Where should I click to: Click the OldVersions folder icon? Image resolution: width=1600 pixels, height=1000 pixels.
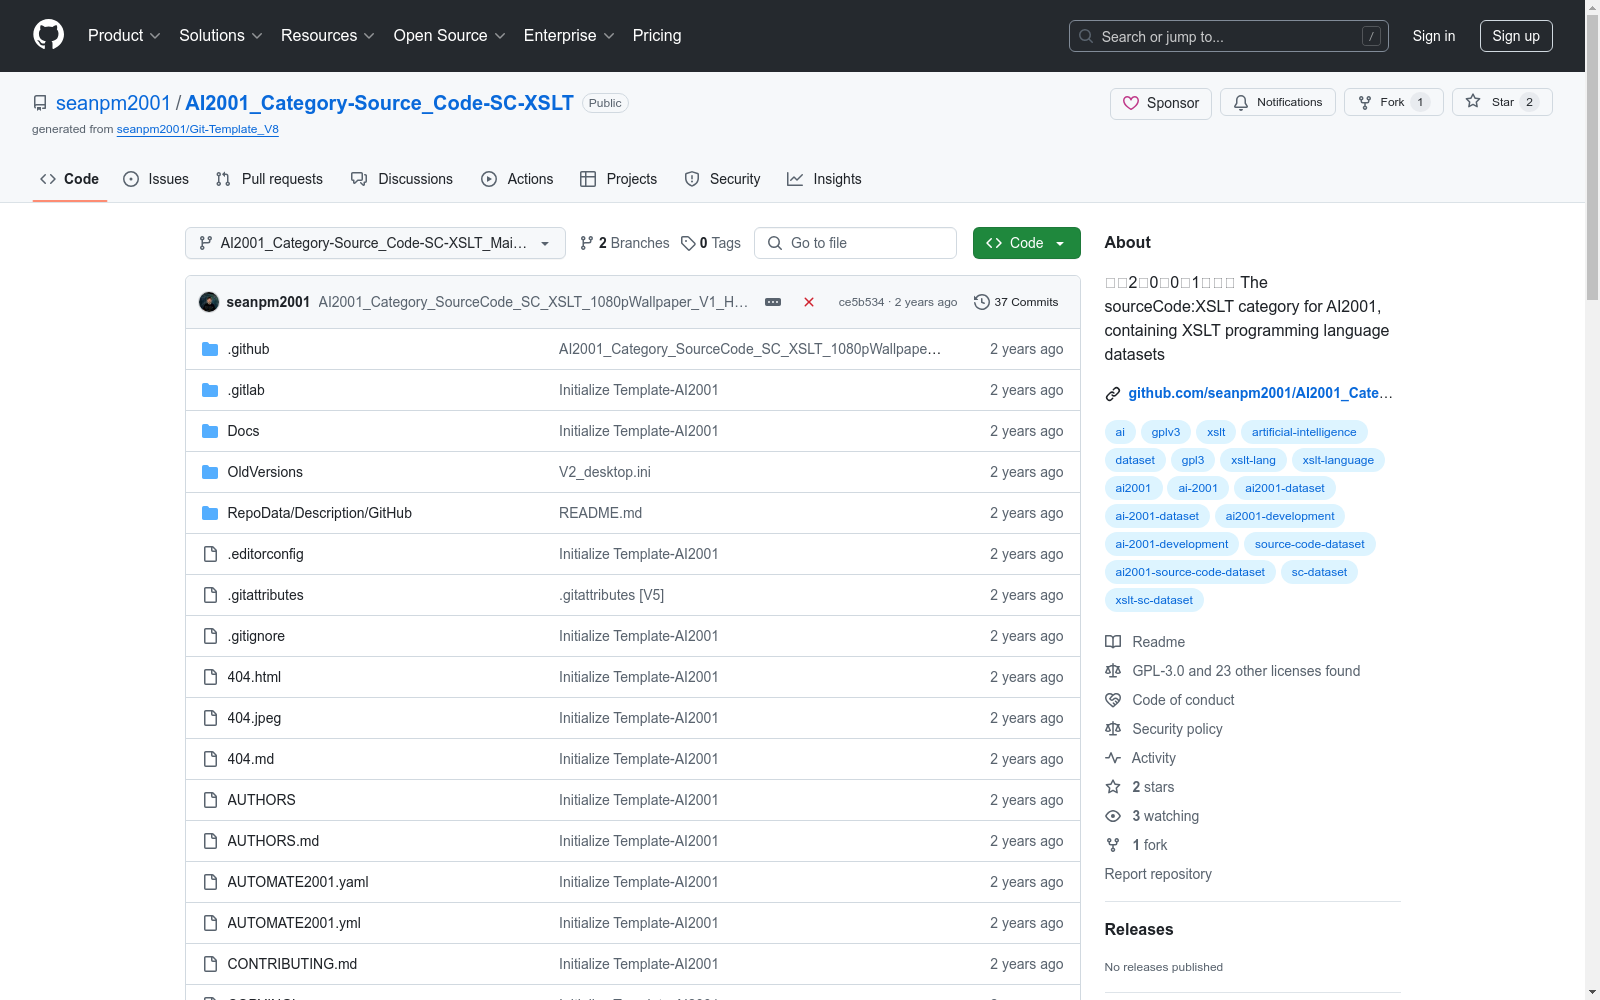tap(210, 472)
